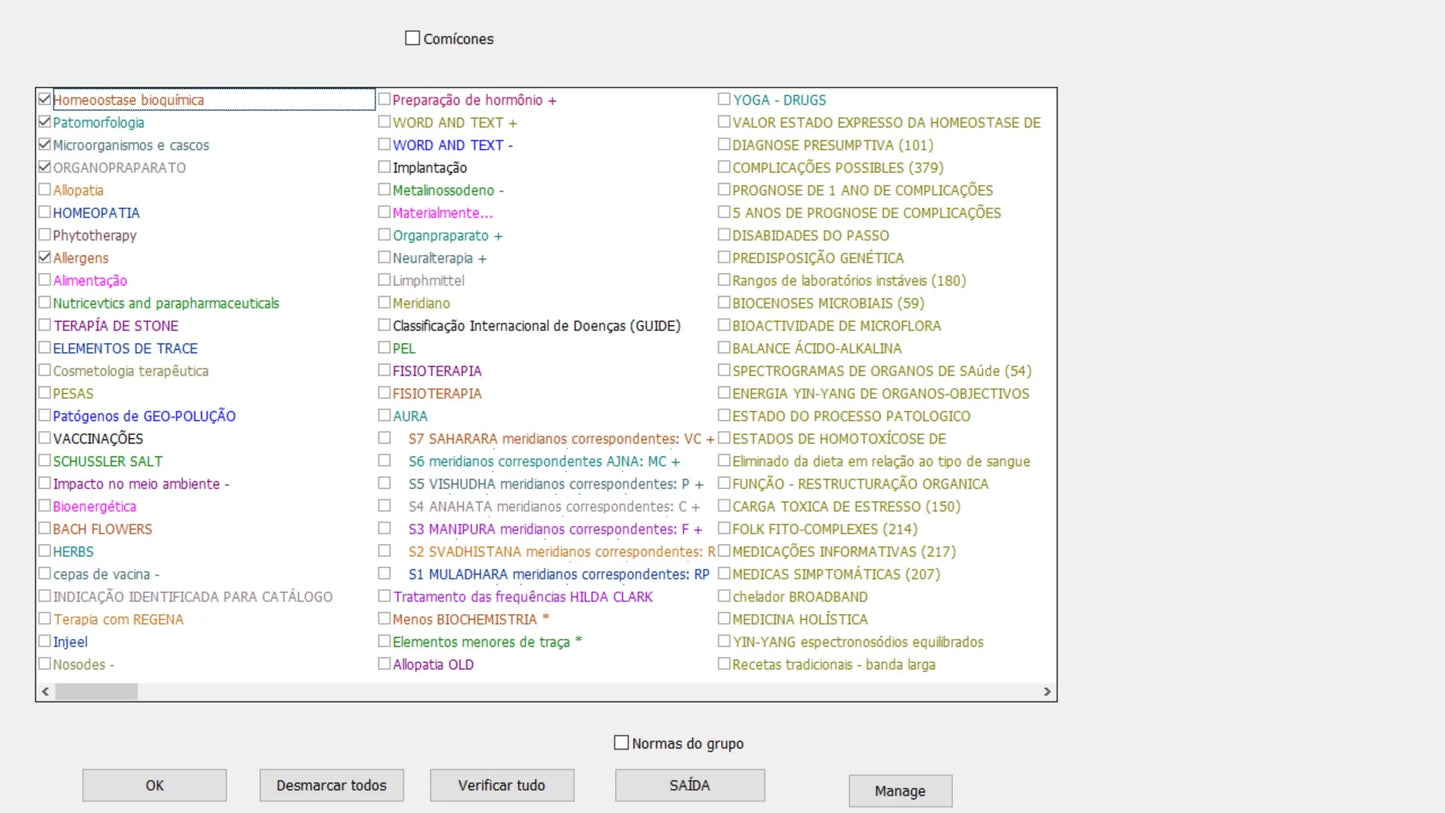Image resolution: width=1445 pixels, height=813 pixels.
Task: Open the Manage button
Action: [x=900, y=791]
